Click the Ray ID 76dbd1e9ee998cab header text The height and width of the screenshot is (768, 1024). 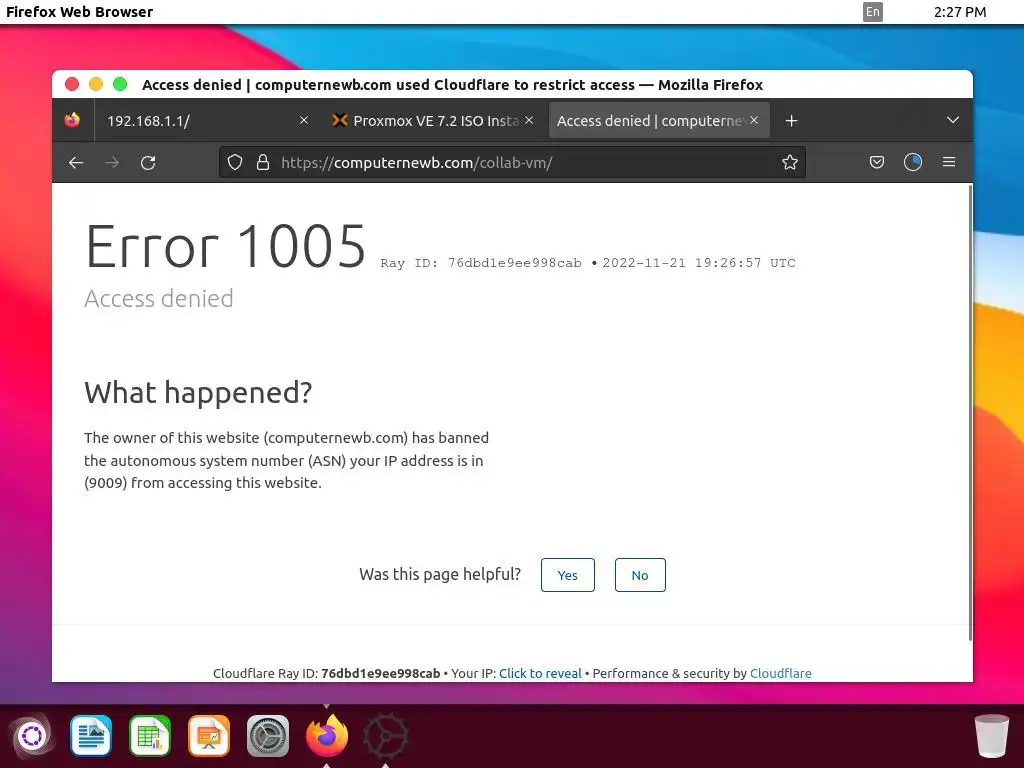(x=481, y=263)
